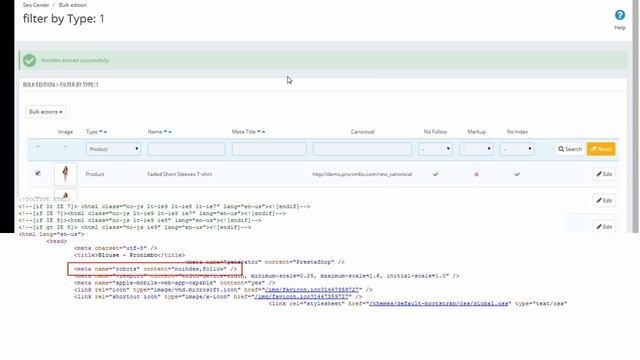Open the Markup filter dropdown

(476, 149)
